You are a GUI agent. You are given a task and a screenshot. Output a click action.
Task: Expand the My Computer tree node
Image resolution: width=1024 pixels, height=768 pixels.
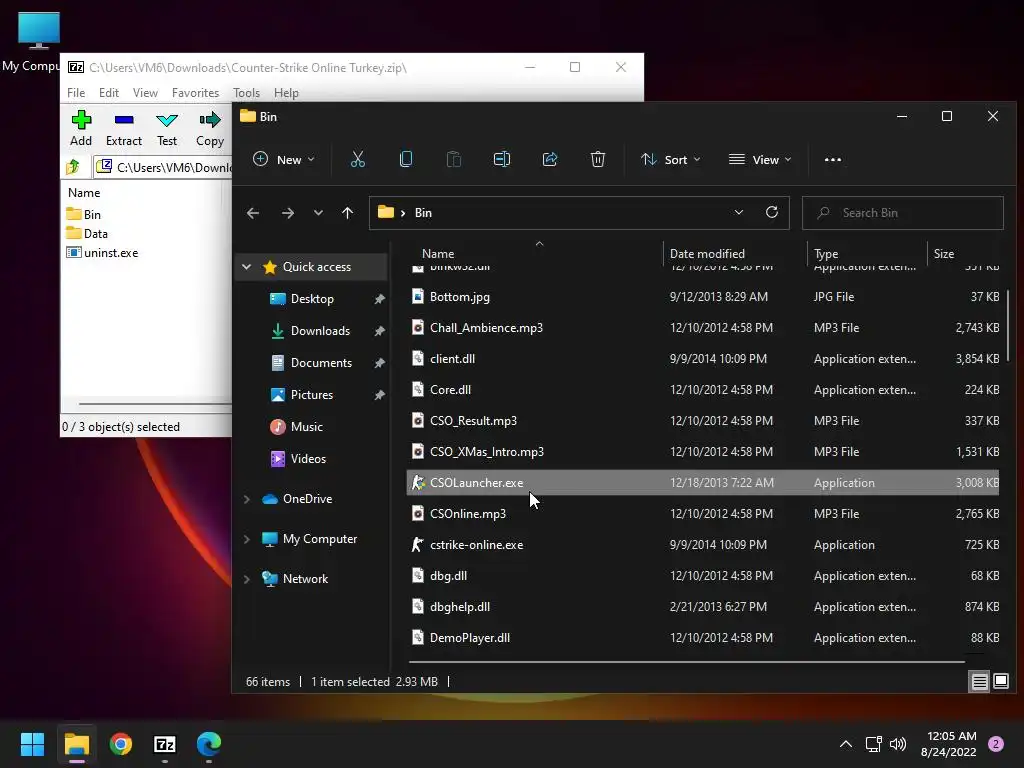(246, 539)
